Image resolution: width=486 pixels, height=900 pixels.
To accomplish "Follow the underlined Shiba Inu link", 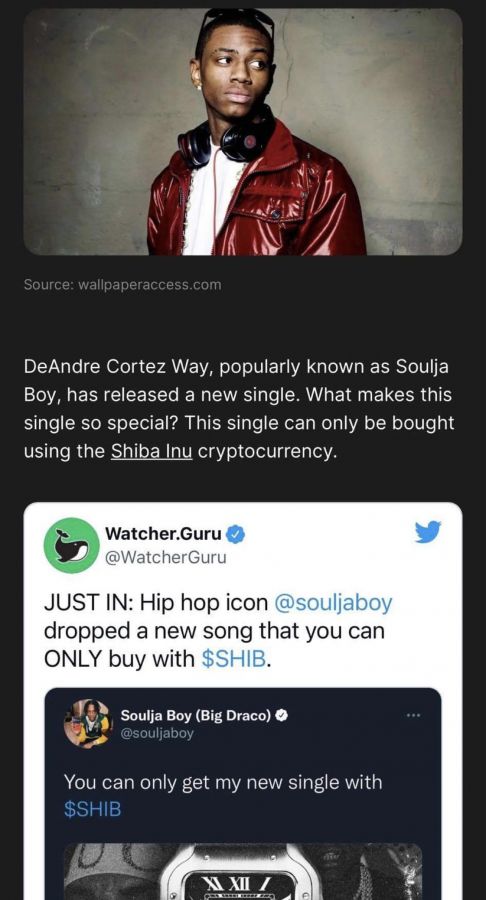I will pyautogui.click(x=151, y=451).
